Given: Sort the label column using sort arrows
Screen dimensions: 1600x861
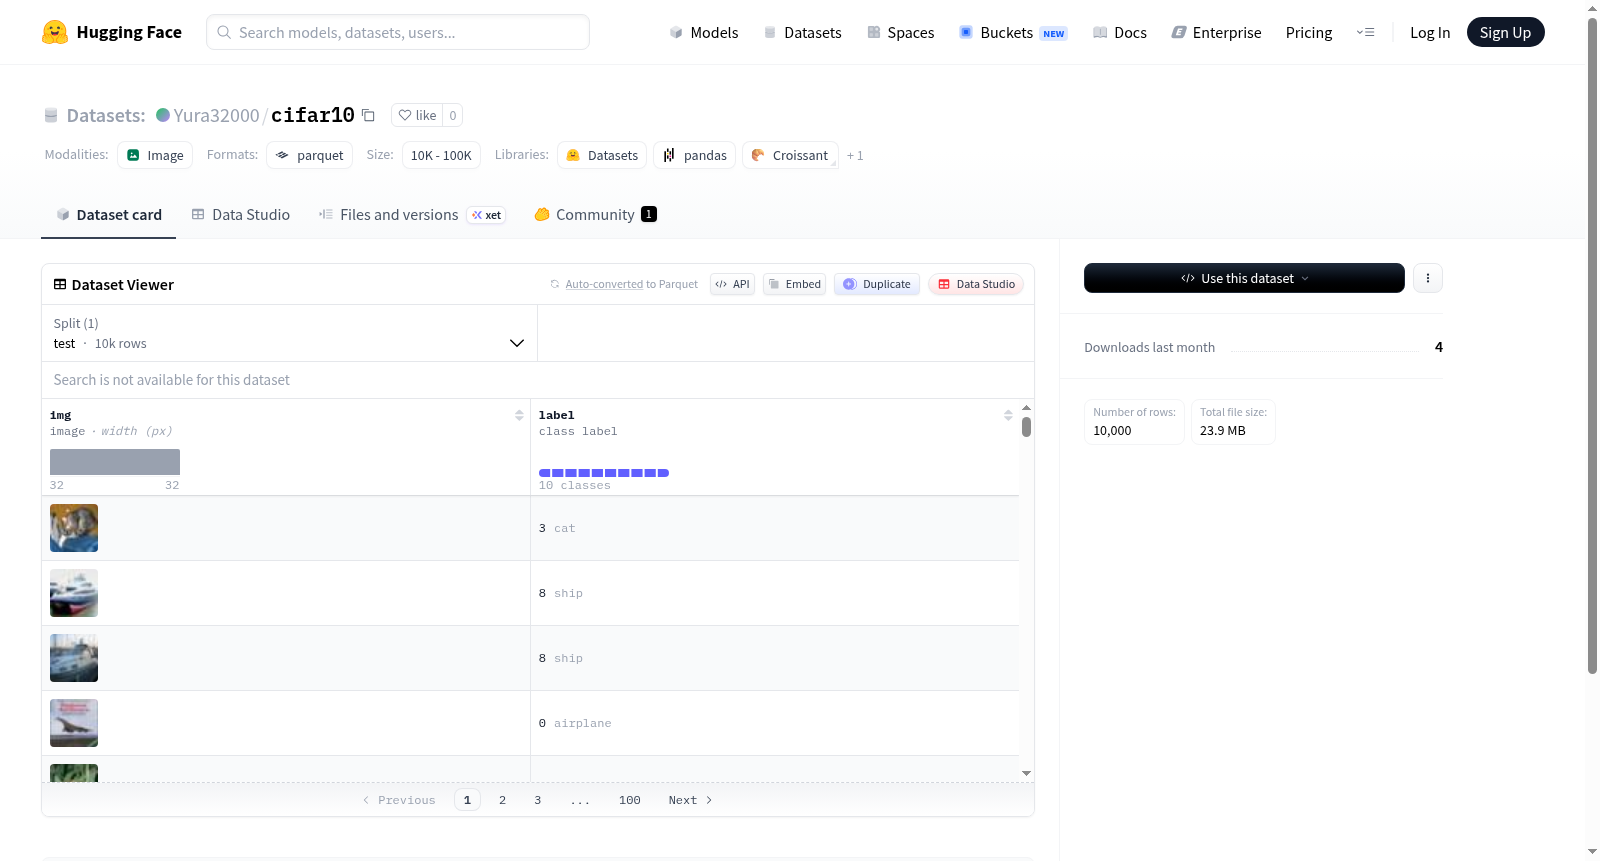Looking at the screenshot, I should click(x=1008, y=415).
